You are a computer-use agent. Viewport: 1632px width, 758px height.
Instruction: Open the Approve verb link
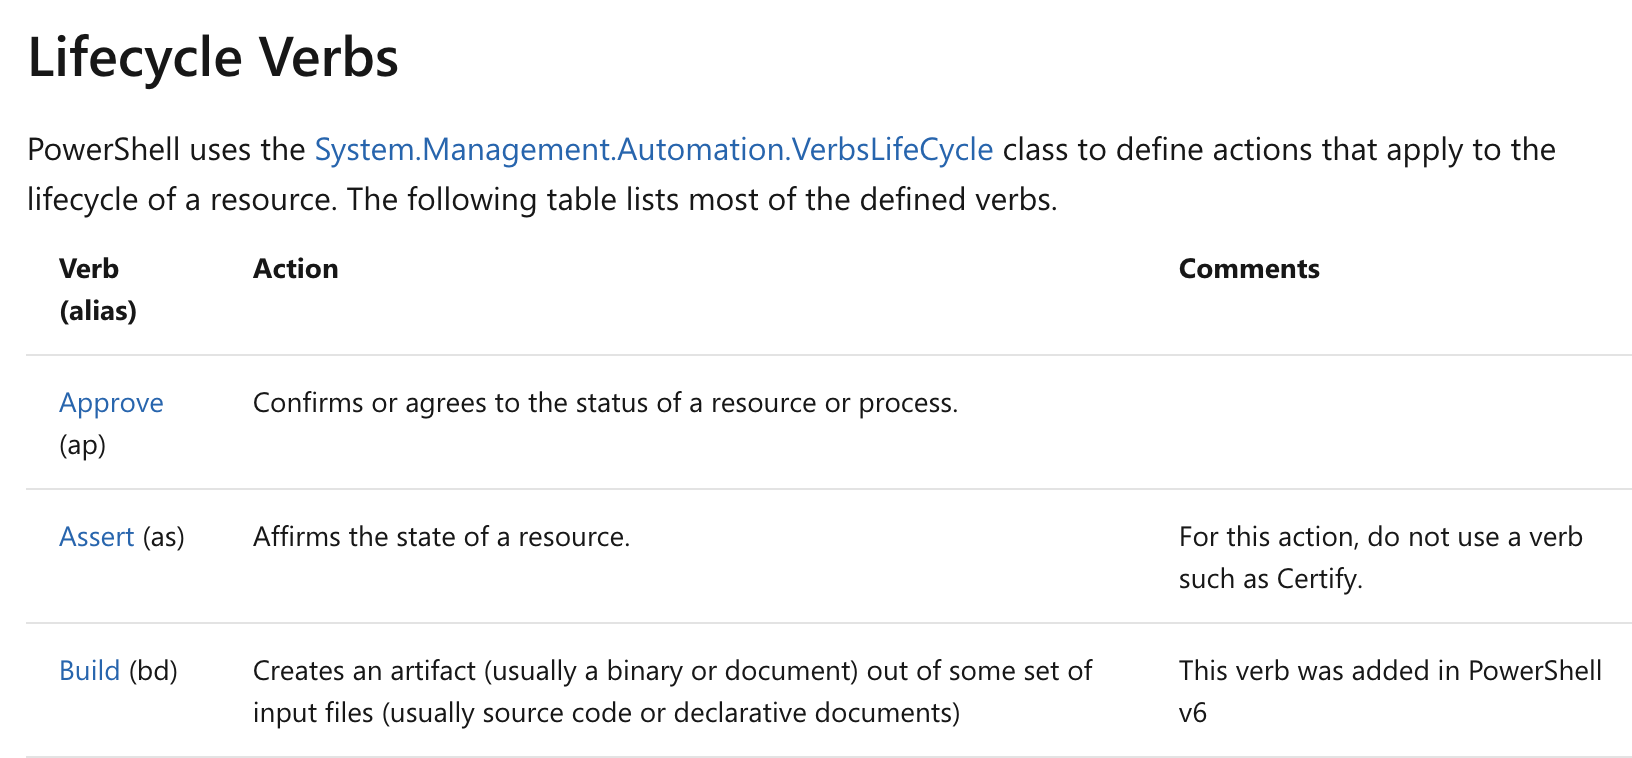[x=111, y=403]
